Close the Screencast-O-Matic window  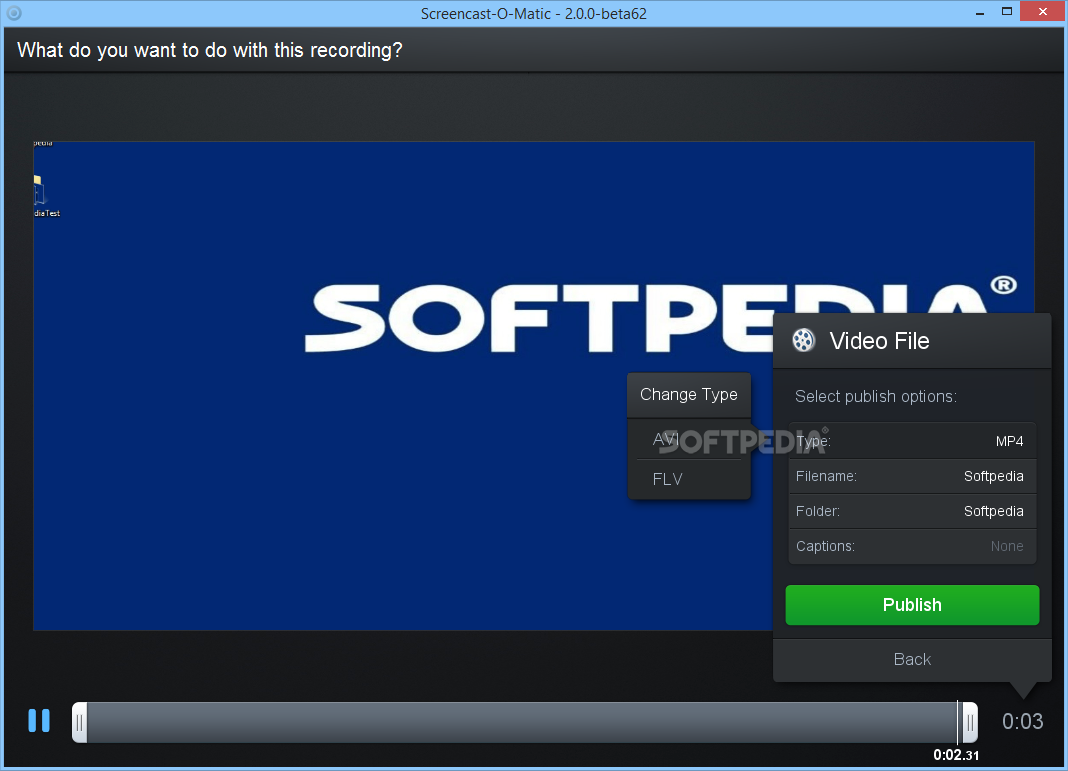1043,12
